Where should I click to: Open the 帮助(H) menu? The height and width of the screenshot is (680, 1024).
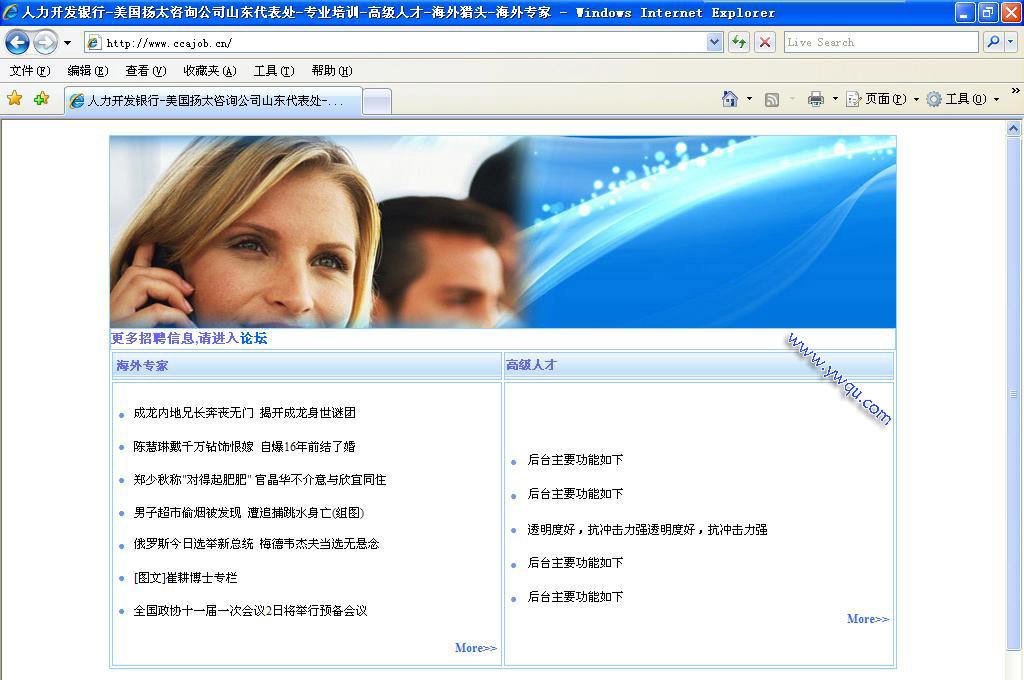[332, 71]
